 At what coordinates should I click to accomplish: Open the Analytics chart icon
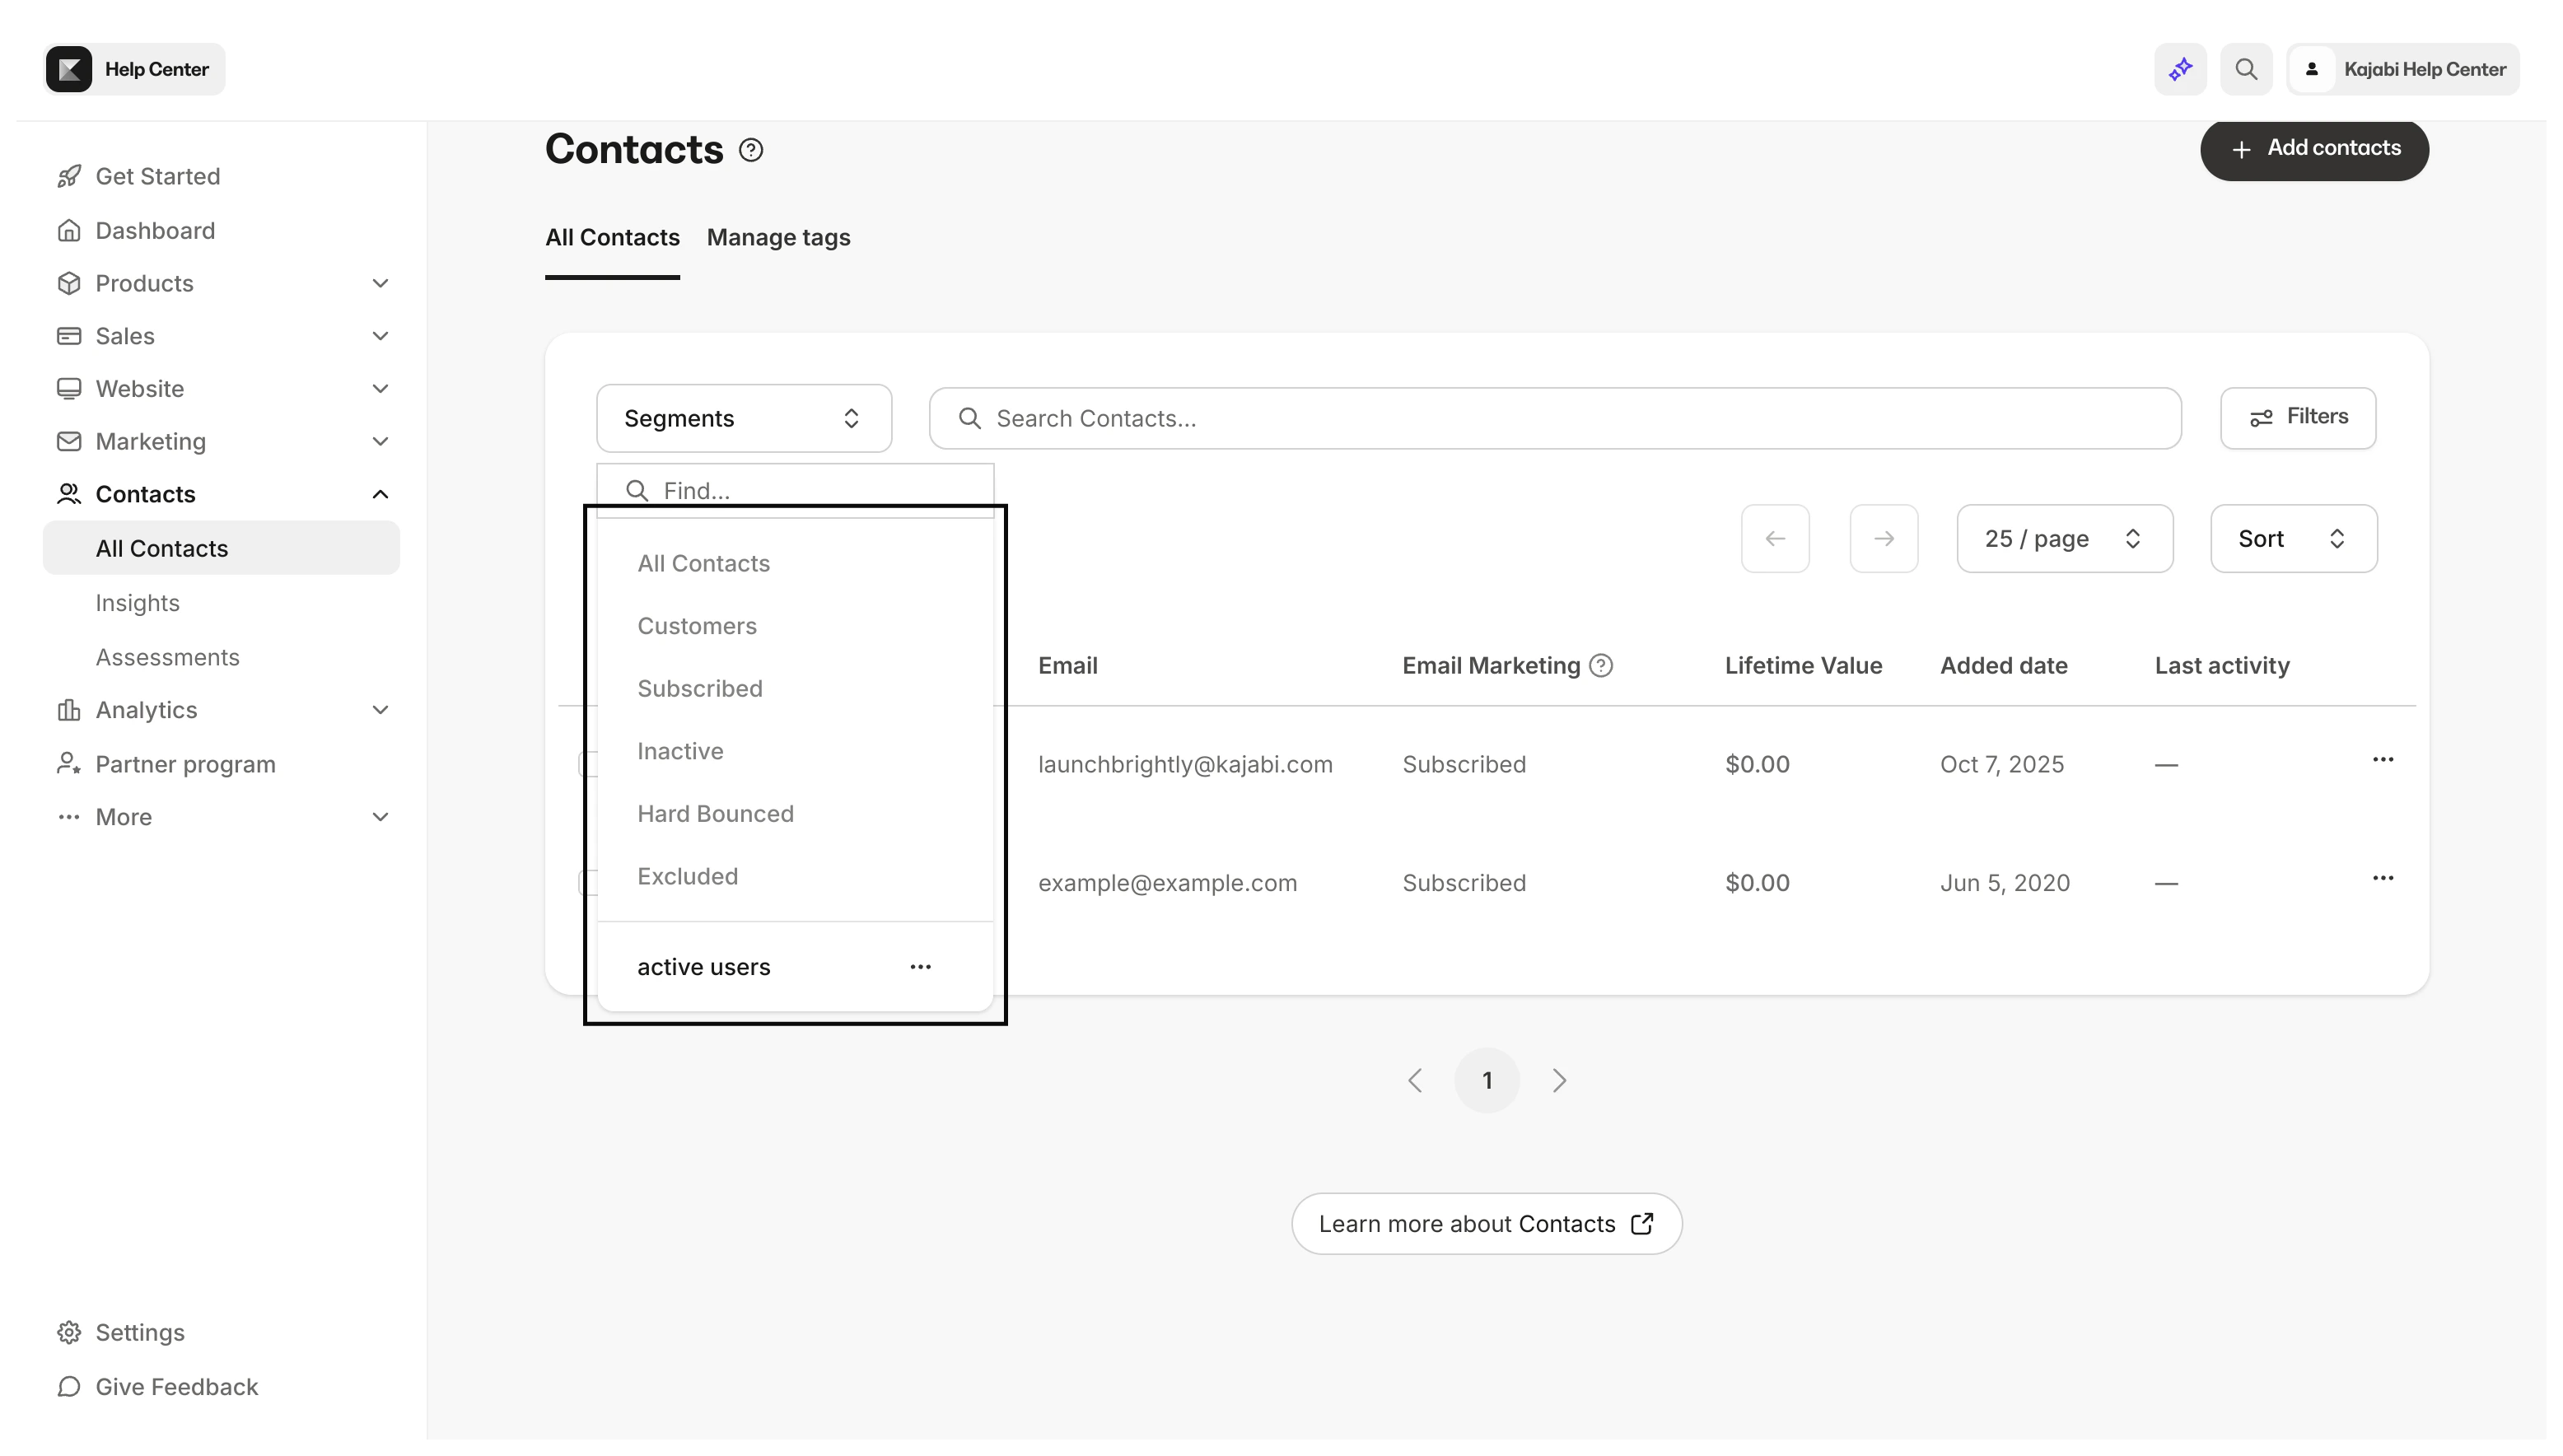tap(68, 710)
